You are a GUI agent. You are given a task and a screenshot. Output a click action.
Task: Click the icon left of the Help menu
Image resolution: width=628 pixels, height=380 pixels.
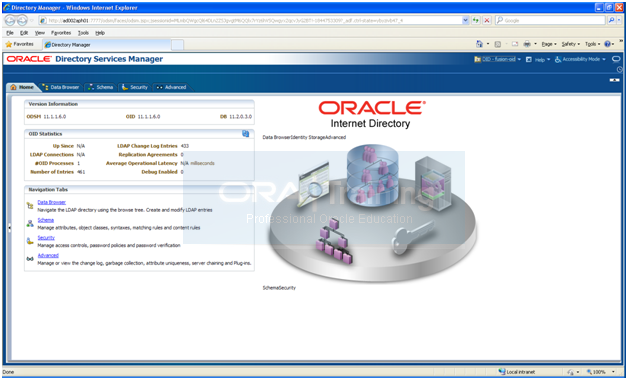529,59
